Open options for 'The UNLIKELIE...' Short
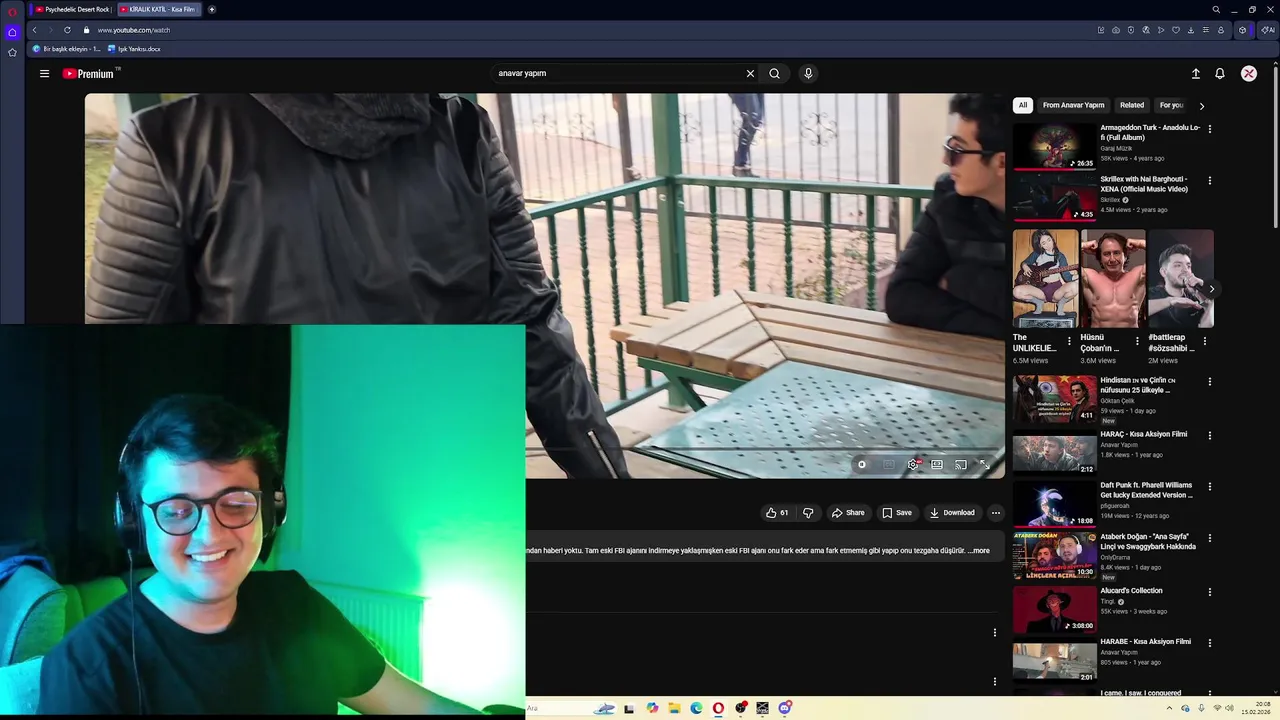The image size is (1280, 720). tap(1069, 341)
